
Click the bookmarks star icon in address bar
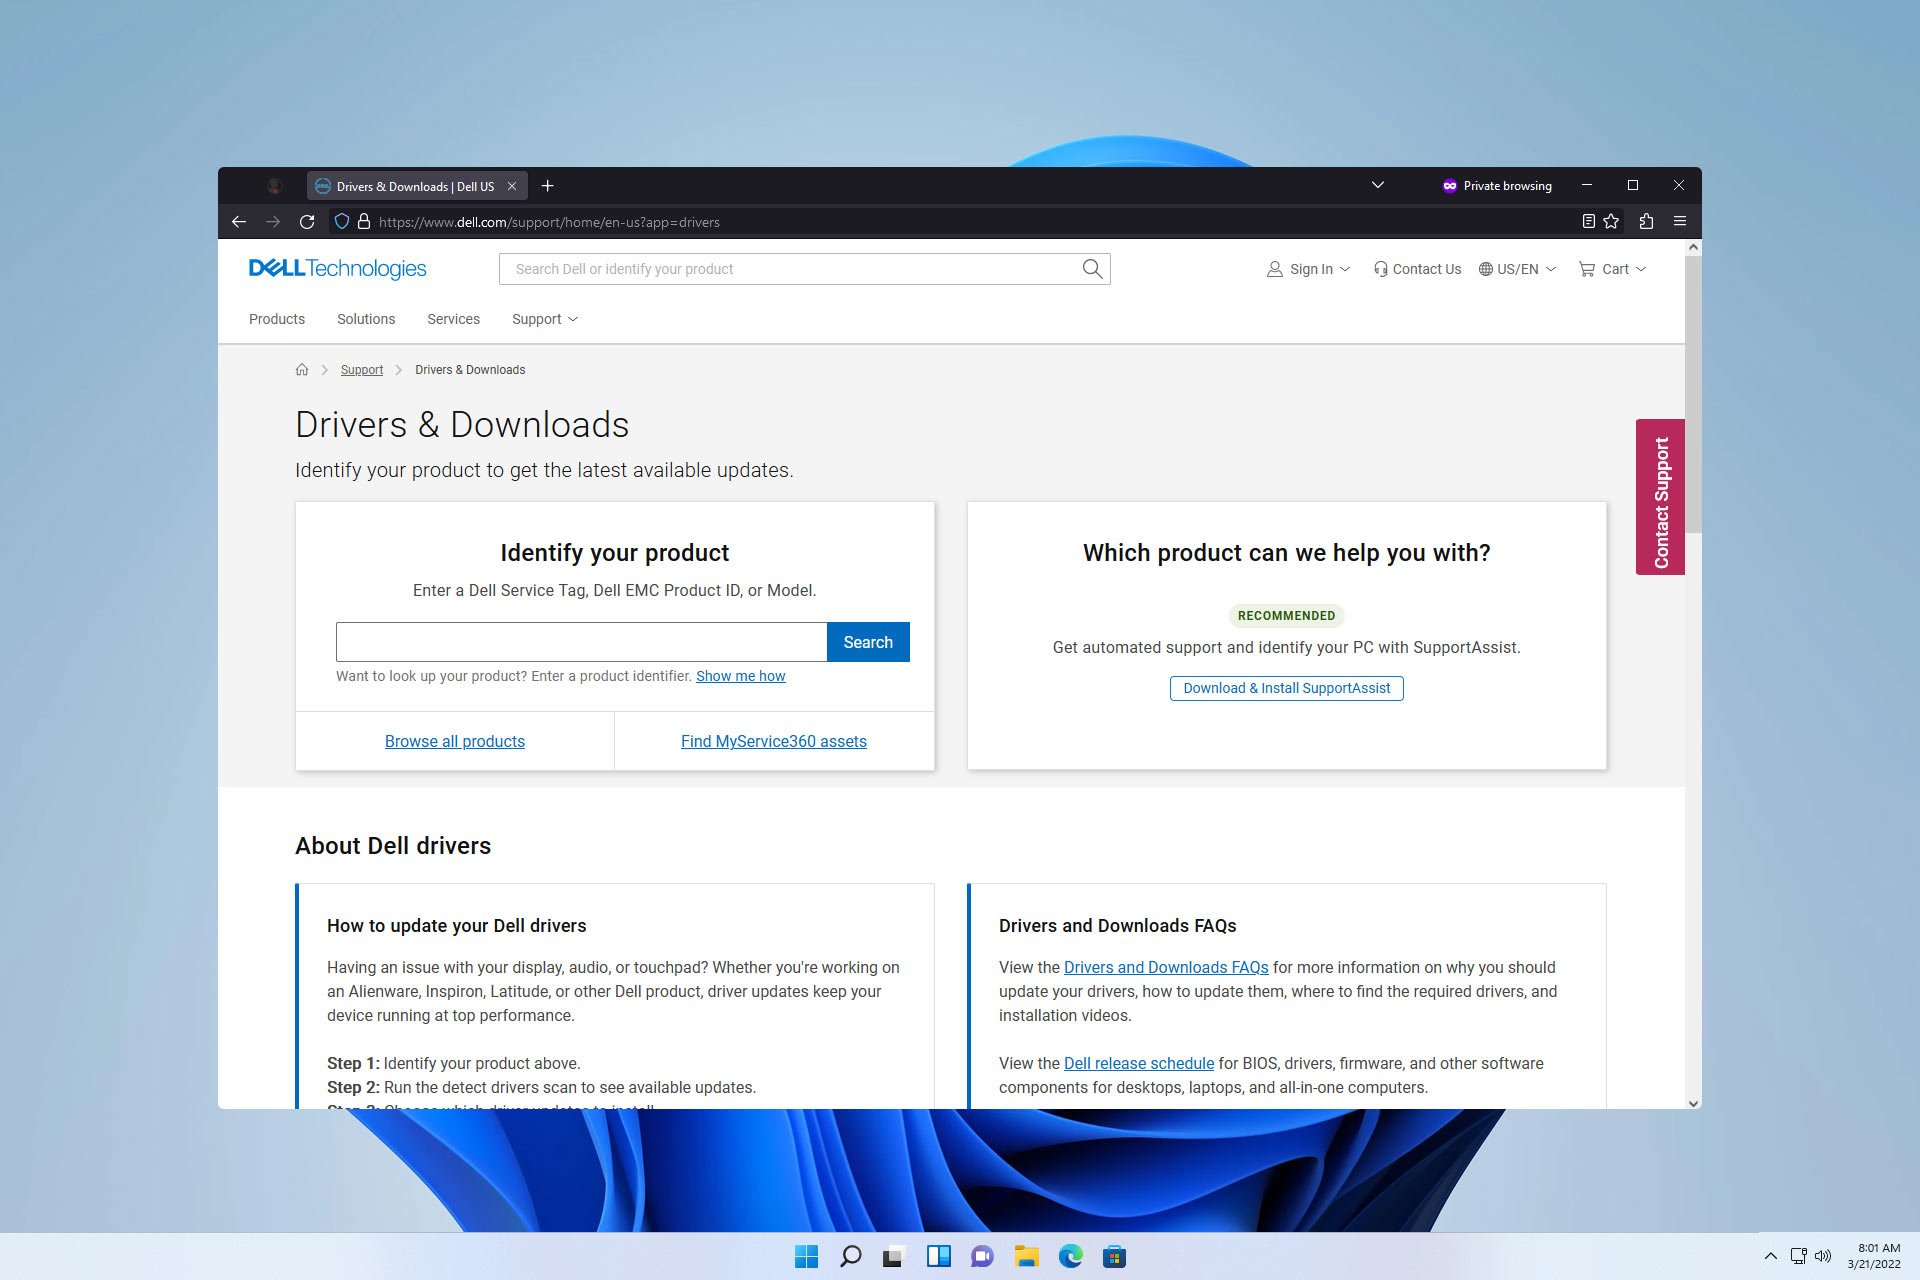point(1611,221)
